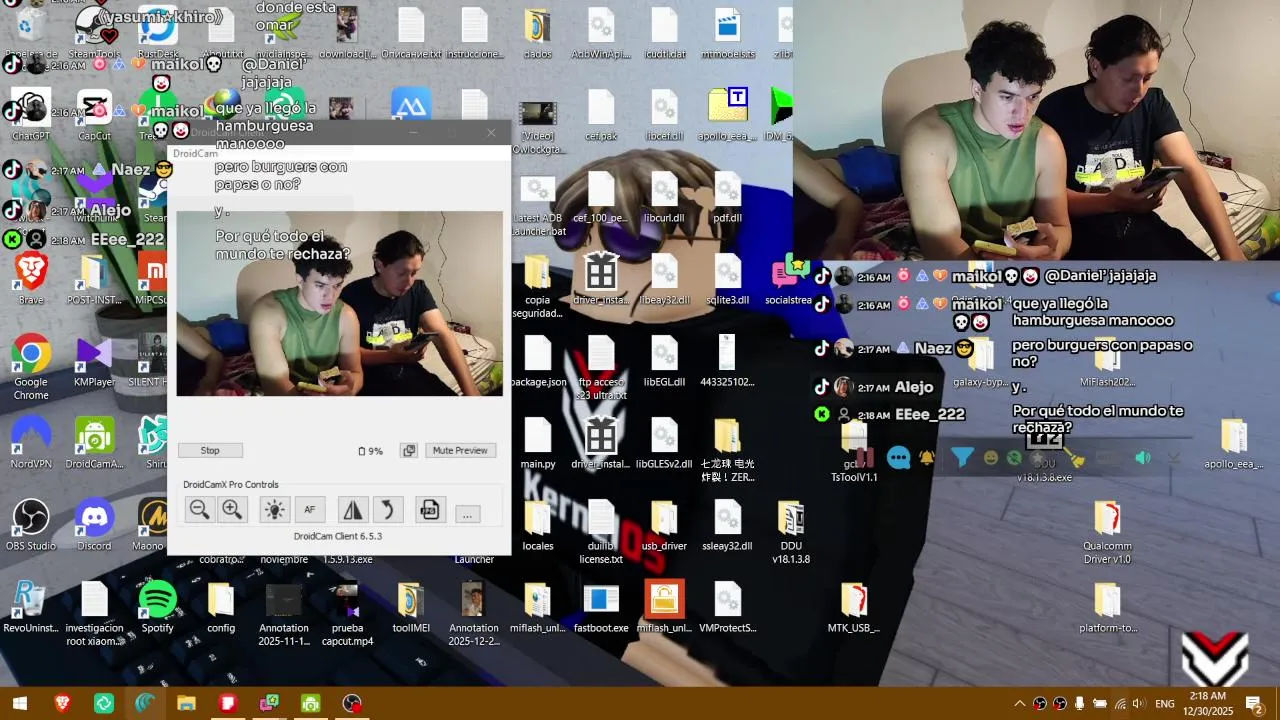Open the Brave desktop shortcut

(31, 279)
